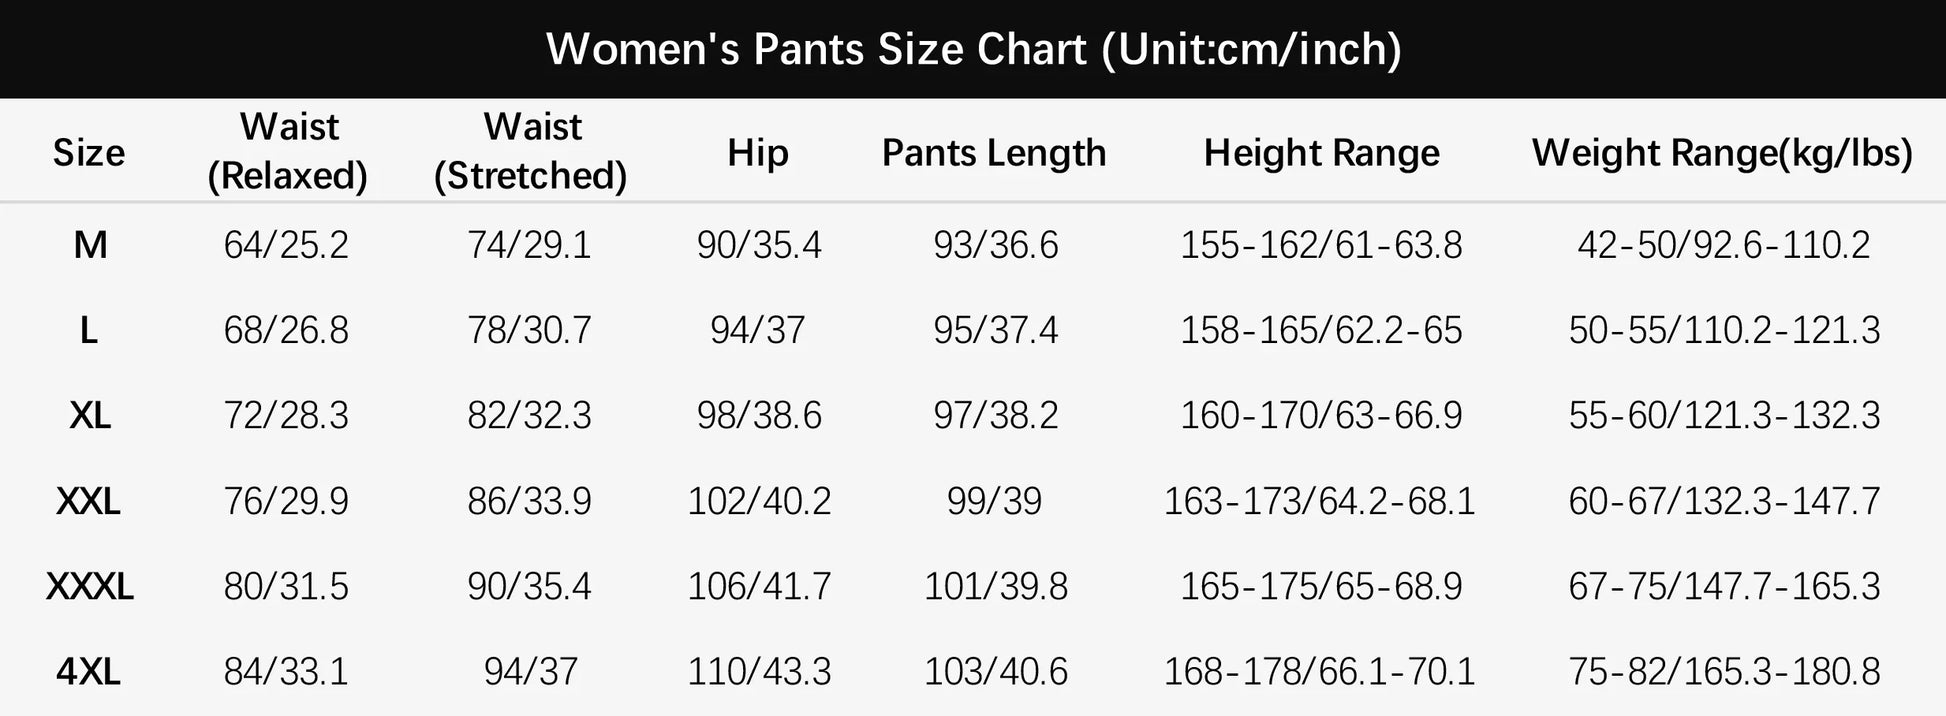
Task: Select the 4XL size row label
Action: (89, 671)
